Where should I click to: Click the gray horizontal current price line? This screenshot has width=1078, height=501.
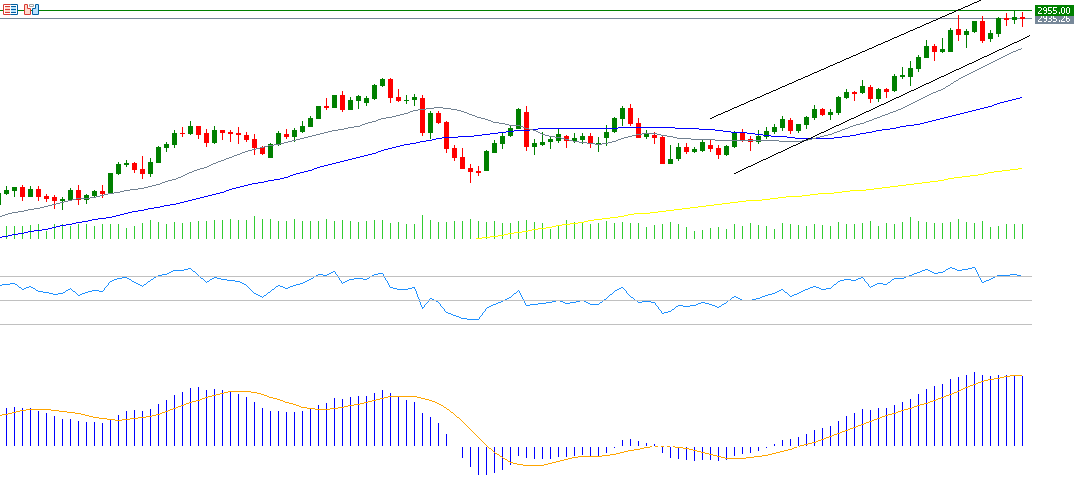(x=500, y=19)
